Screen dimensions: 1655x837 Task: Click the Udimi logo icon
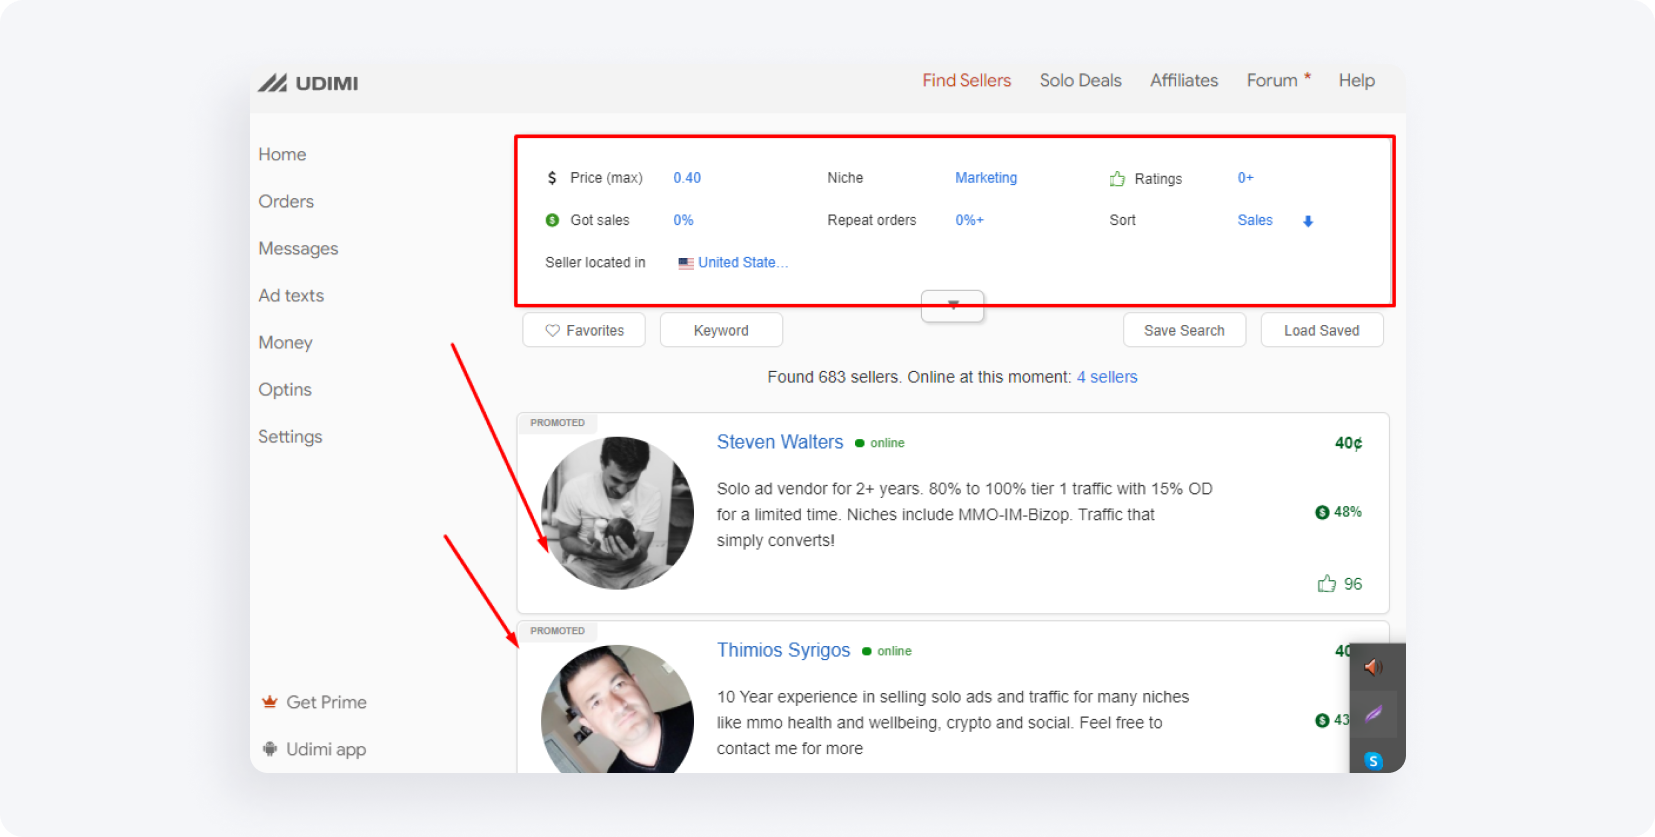click(273, 83)
